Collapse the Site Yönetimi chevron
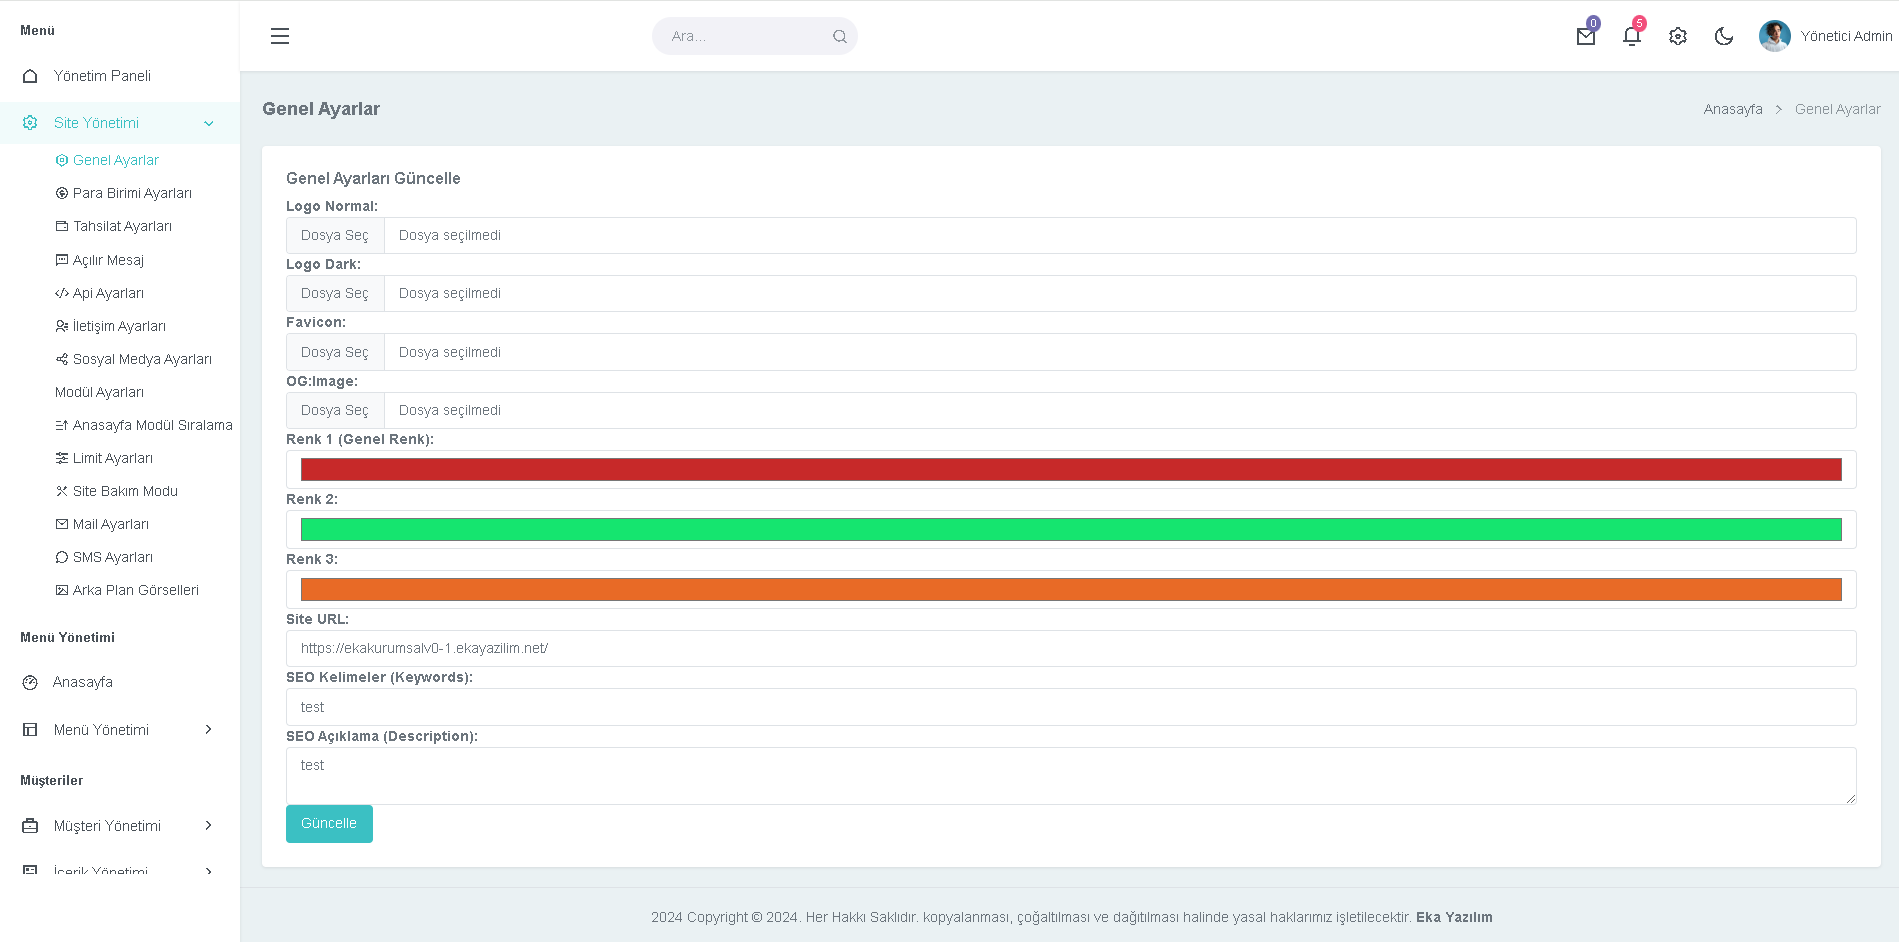The image size is (1899, 942). [x=209, y=123]
